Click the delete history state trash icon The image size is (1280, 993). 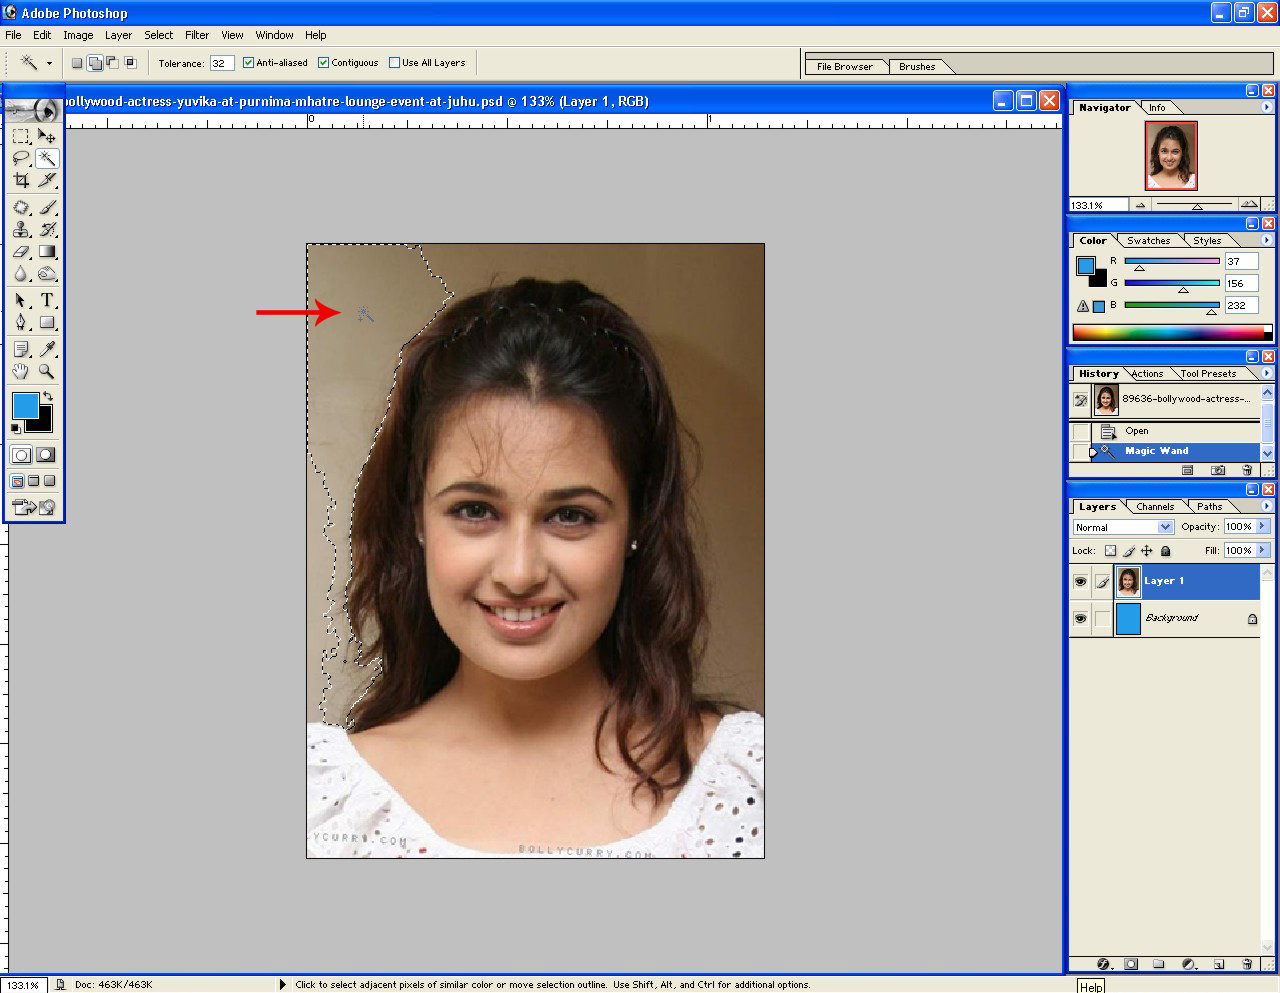pyautogui.click(x=1247, y=470)
